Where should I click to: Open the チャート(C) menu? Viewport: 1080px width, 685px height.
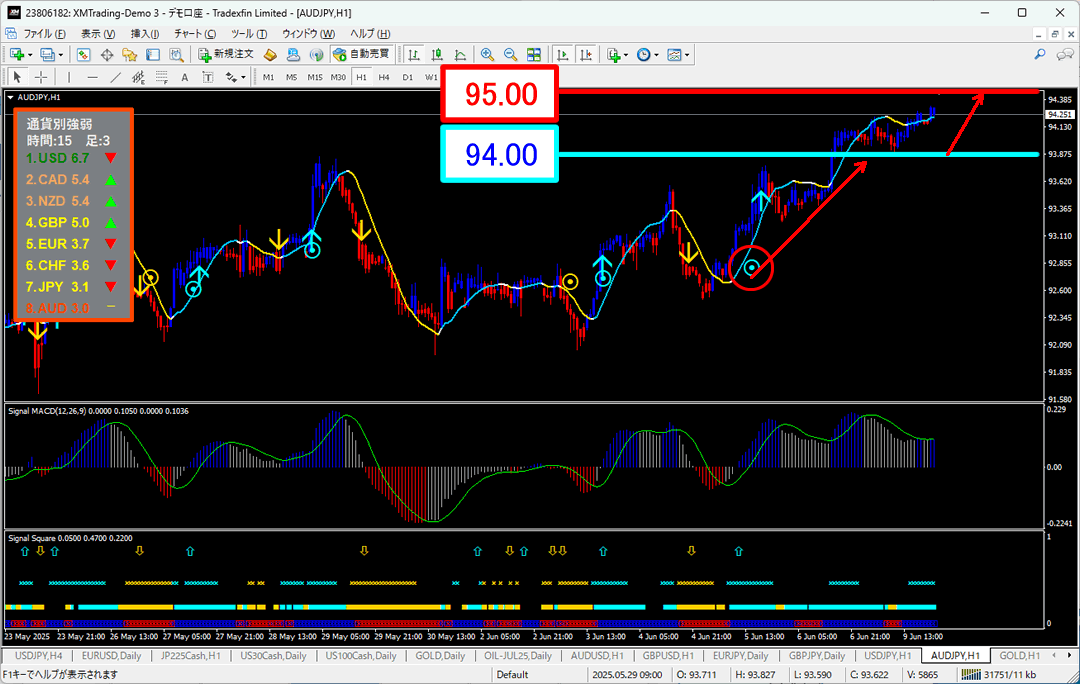coord(195,34)
